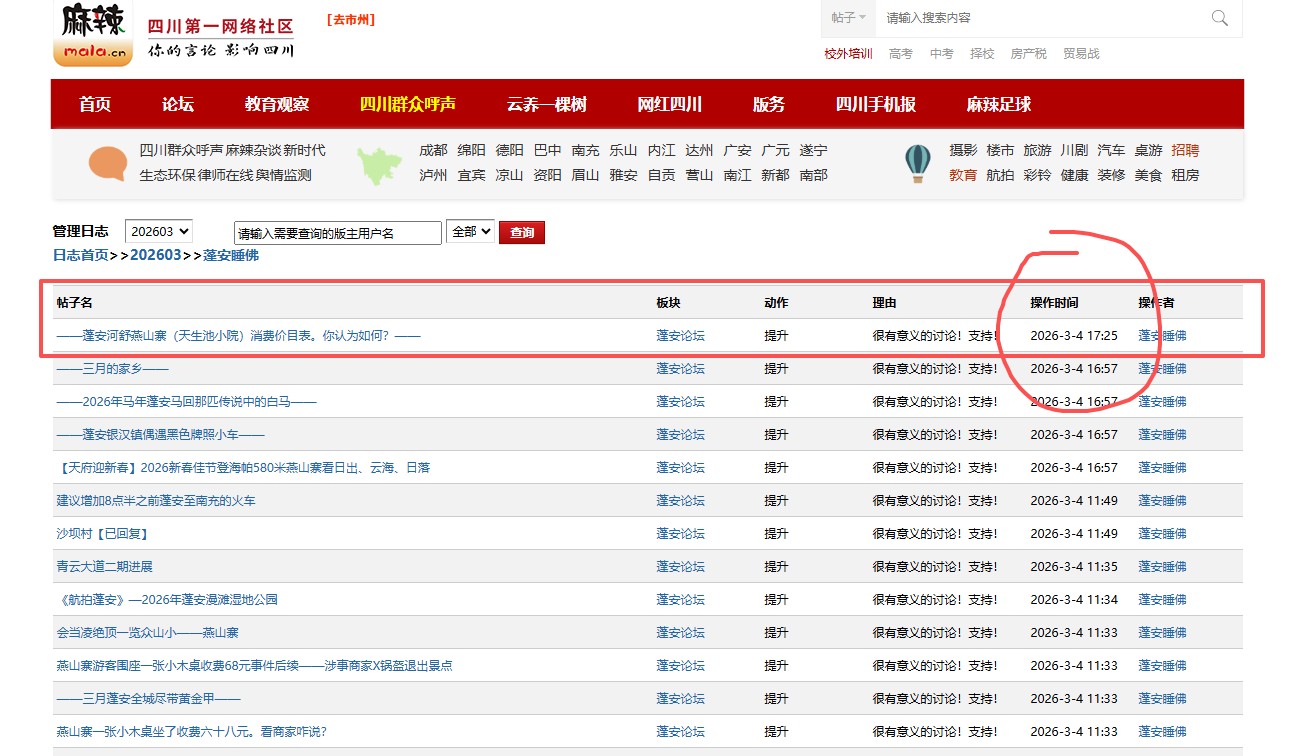
Task: Expand the 202603 month dropdown
Action: point(158,231)
